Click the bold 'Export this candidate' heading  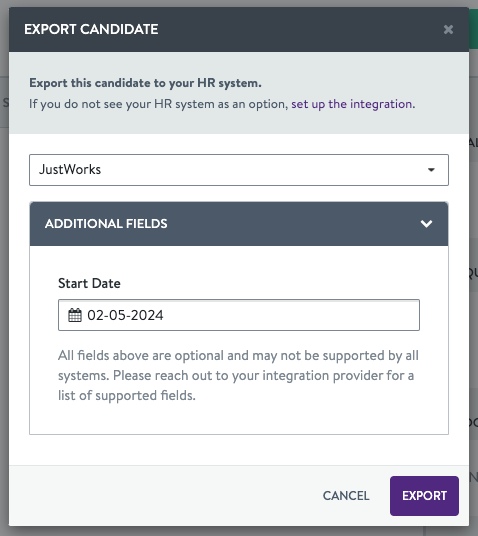[145, 83]
